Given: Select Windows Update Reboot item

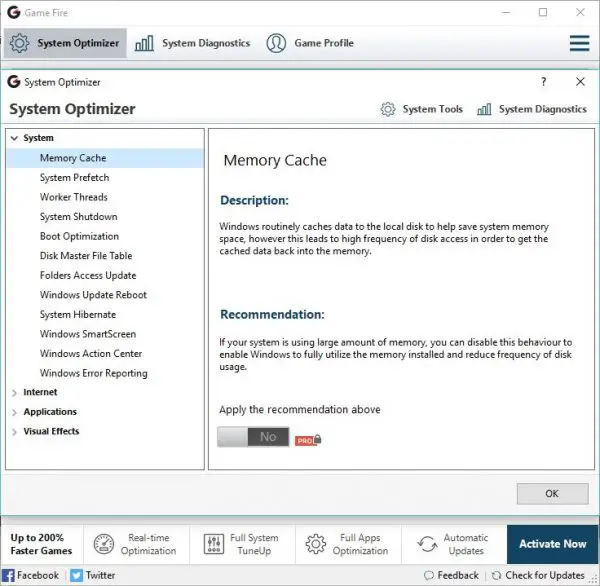Looking at the screenshot, I should 106,295.
